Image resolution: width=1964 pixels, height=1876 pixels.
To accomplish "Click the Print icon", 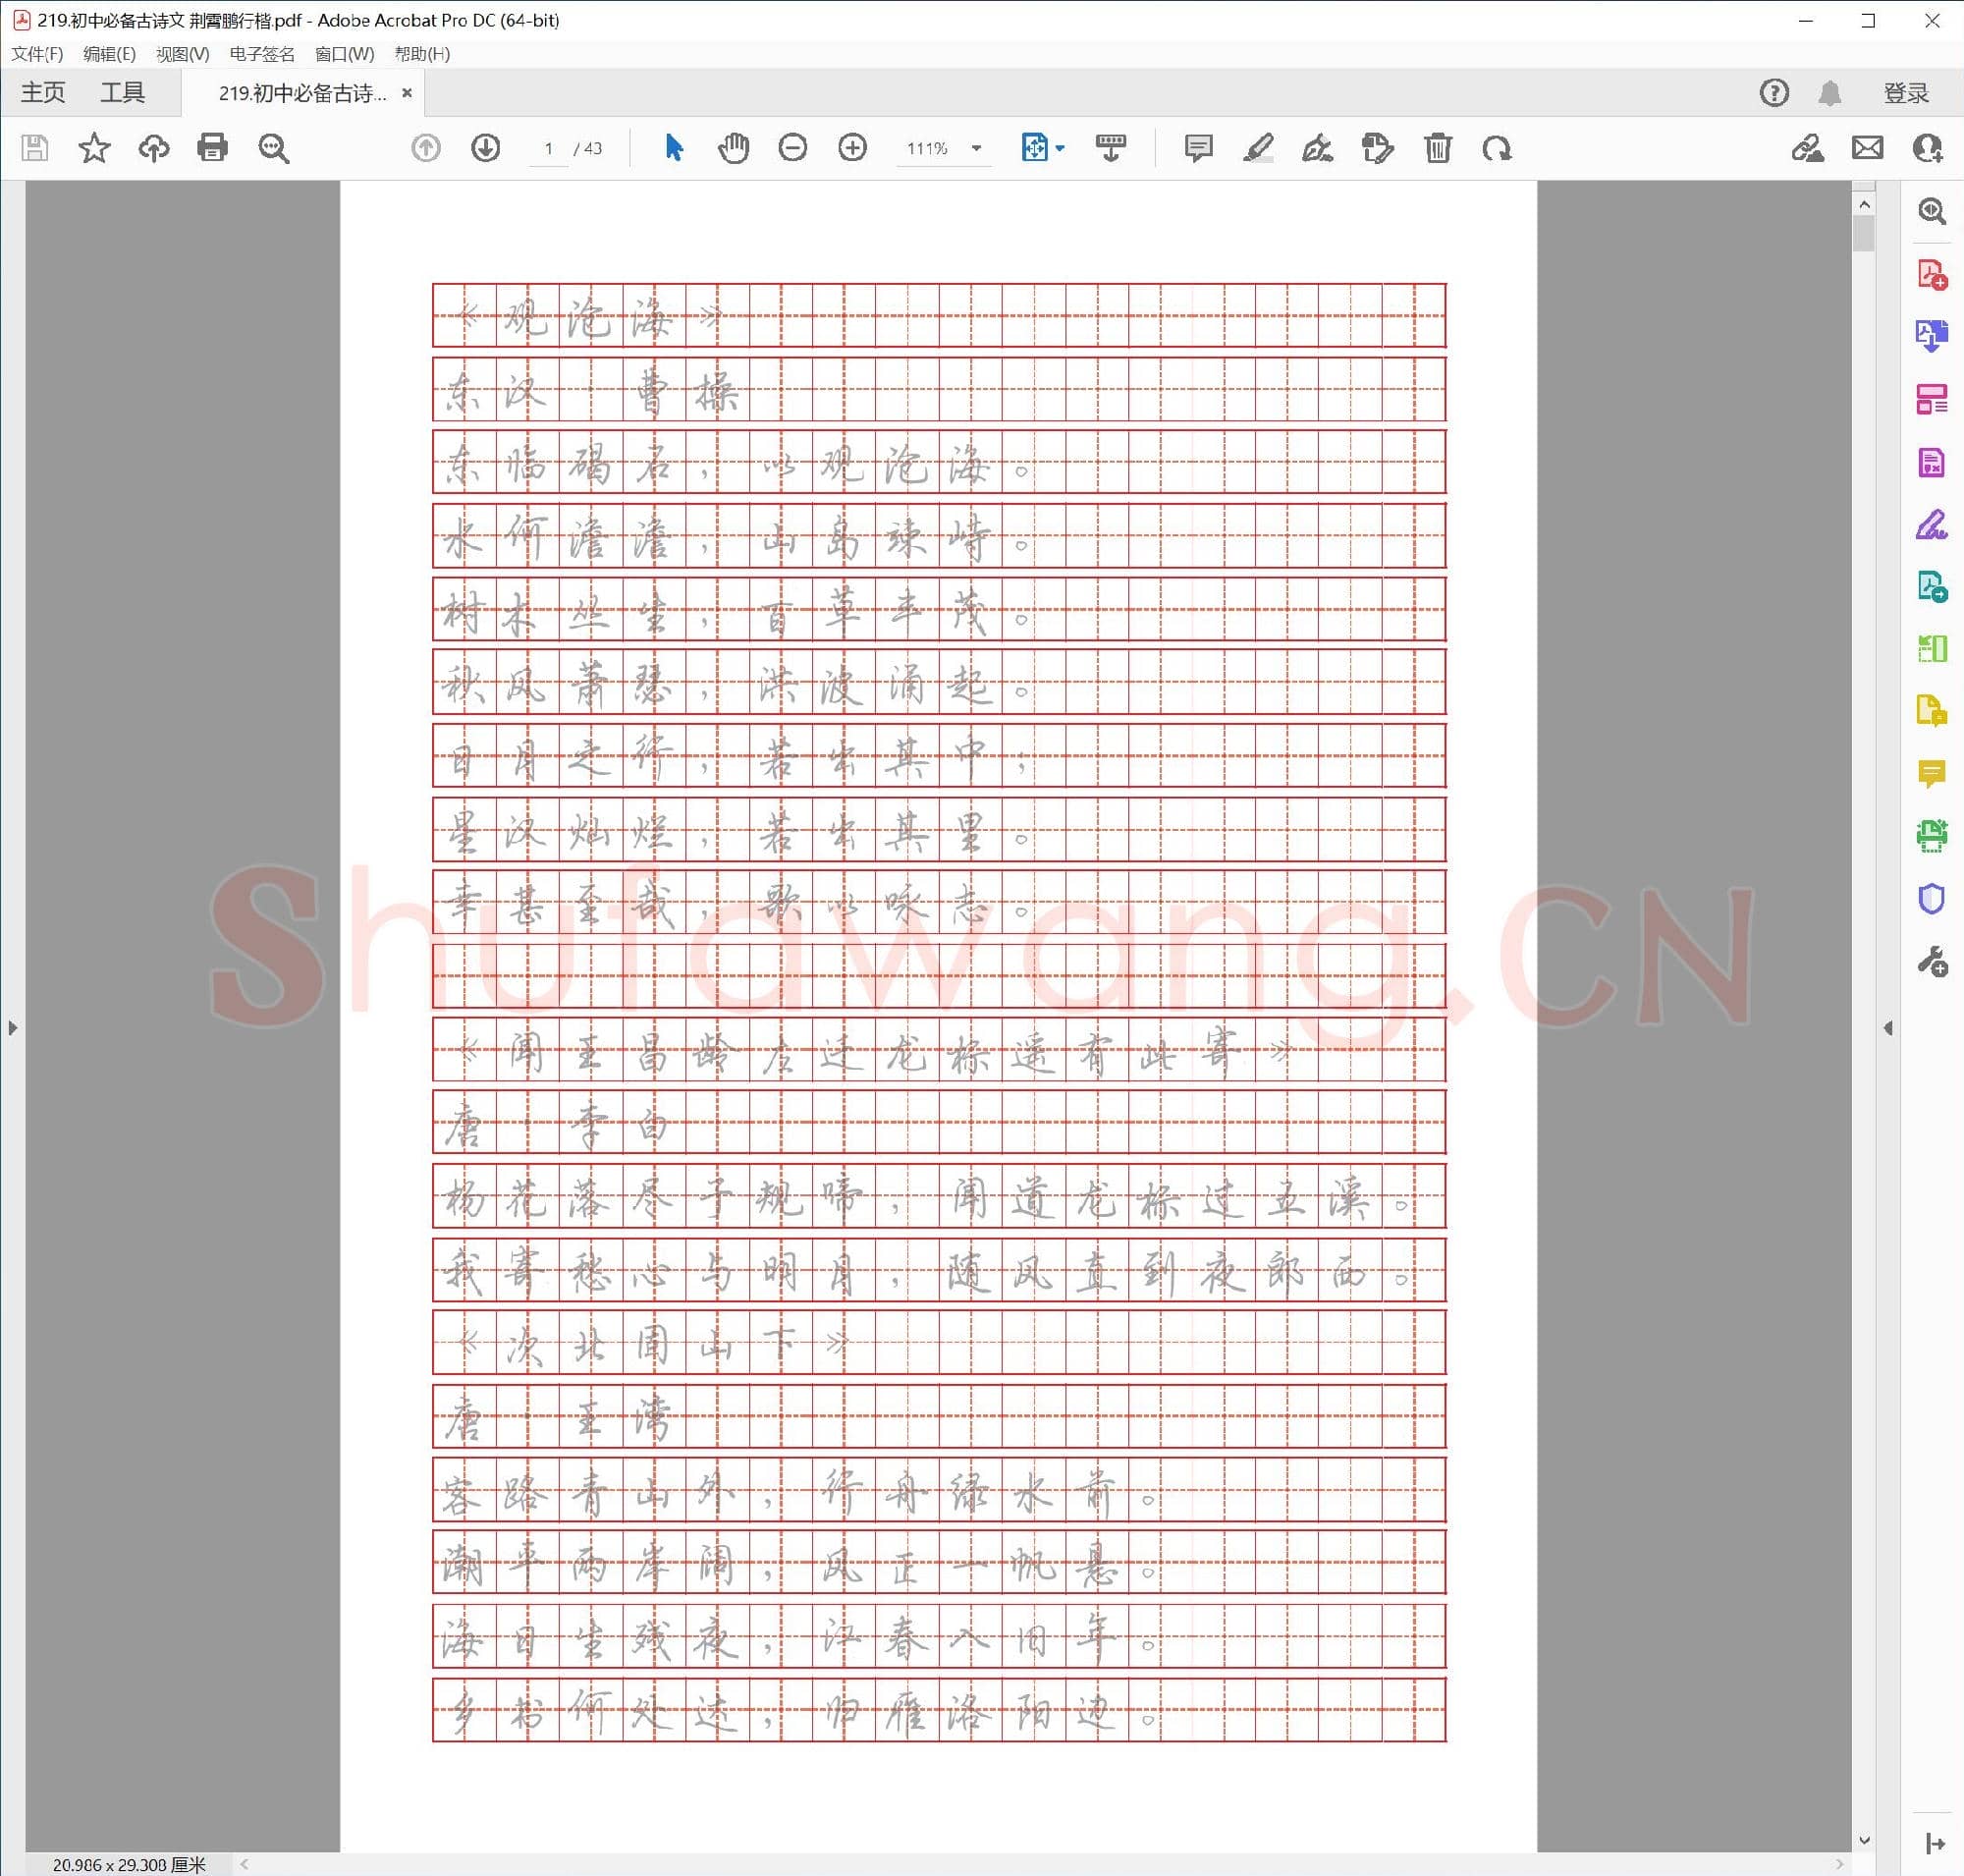I will point(213,148).
